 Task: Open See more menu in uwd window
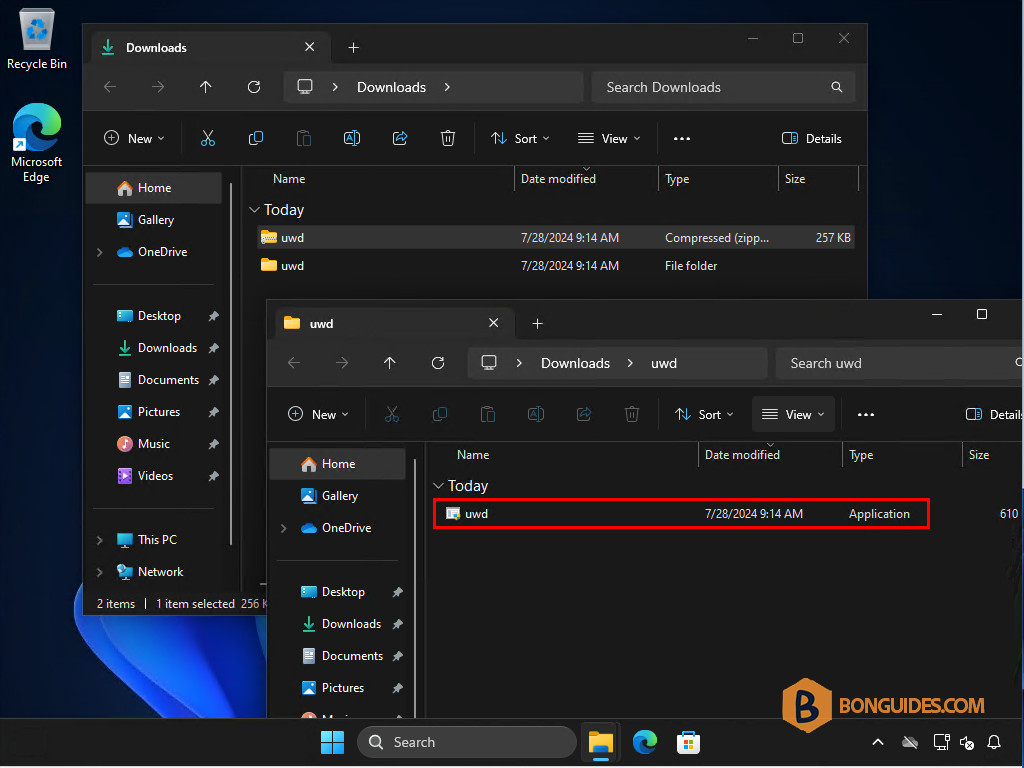866,415
